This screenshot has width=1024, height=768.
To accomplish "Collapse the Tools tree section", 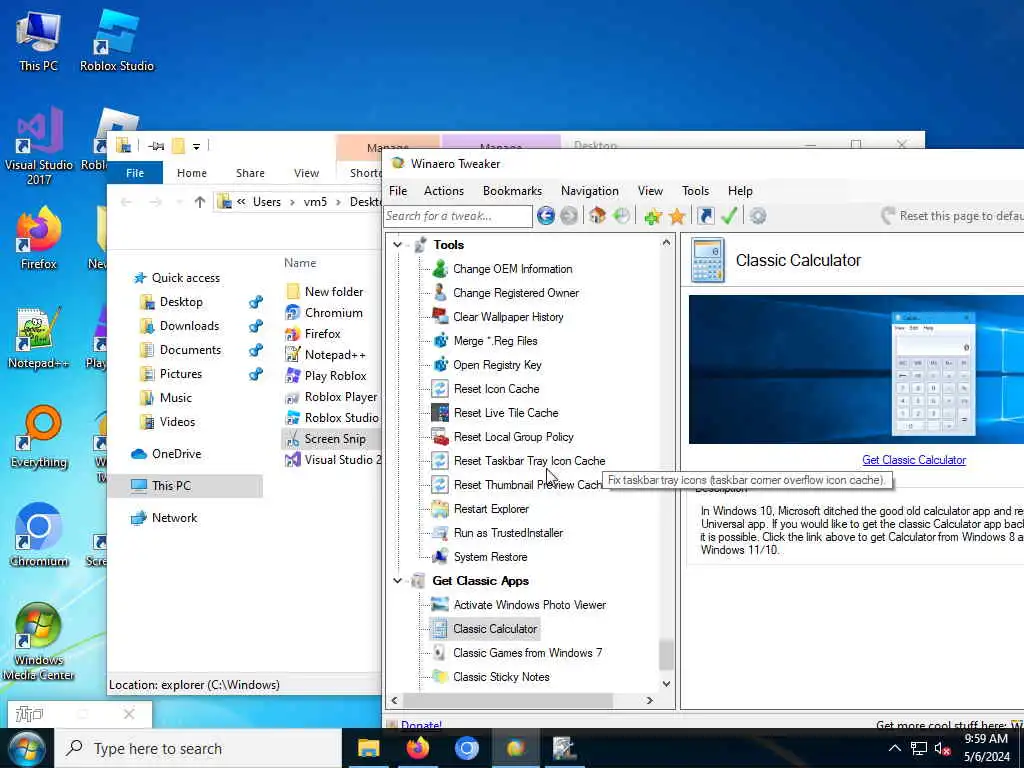I will pos(397,244).
